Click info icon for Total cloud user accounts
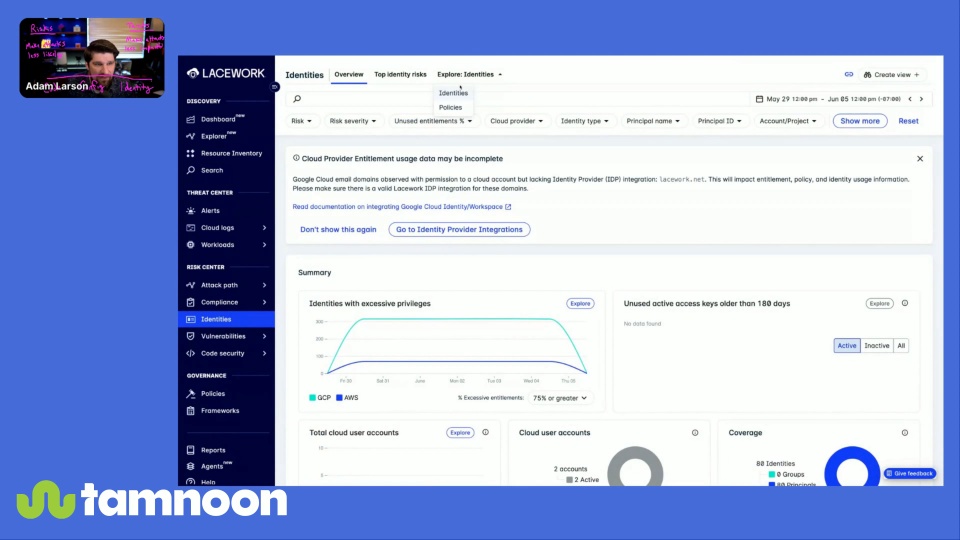The image size is (960, 540). (486, 432)
